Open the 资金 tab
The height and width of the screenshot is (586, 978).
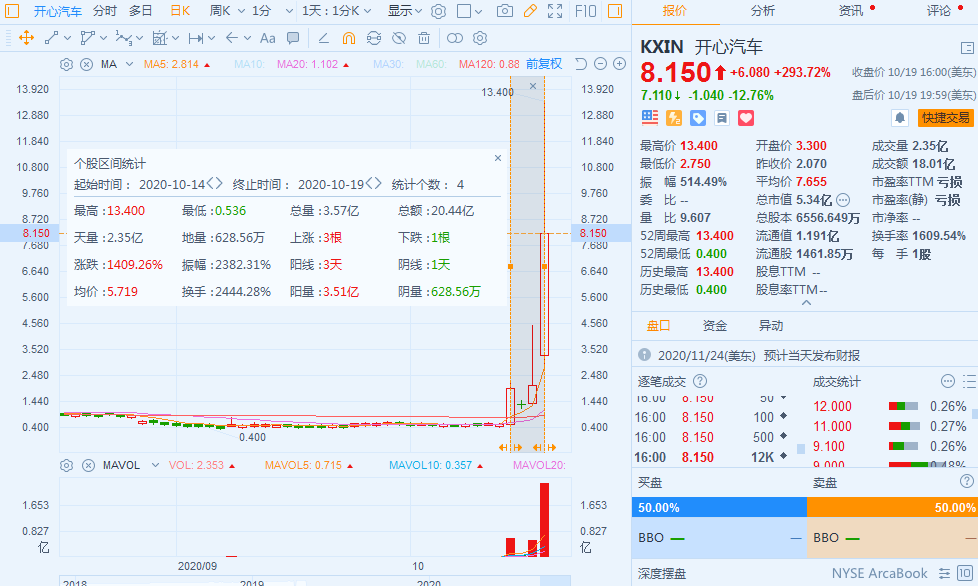pos(715,326)
